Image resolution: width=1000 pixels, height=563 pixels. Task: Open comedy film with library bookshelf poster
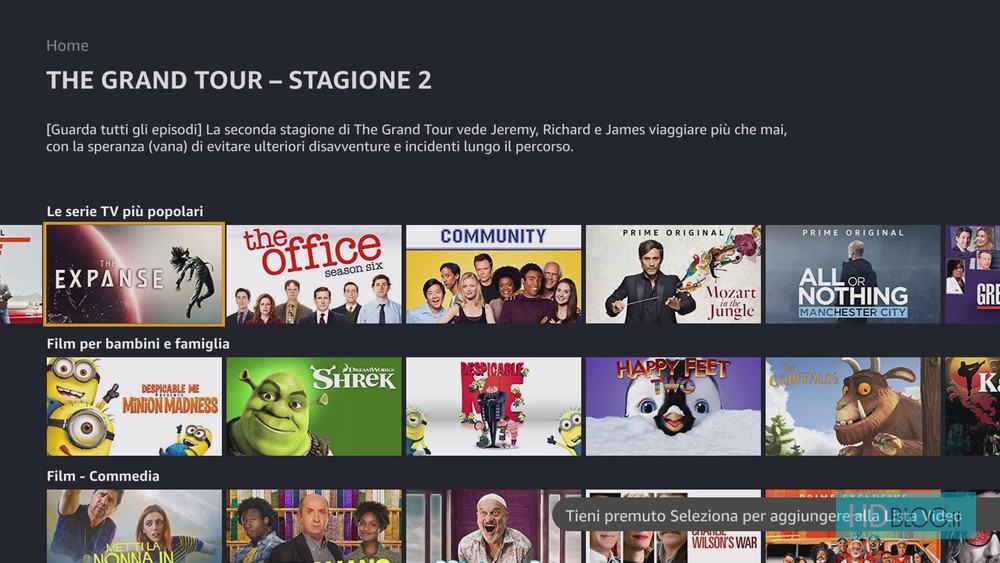point(314,526)
